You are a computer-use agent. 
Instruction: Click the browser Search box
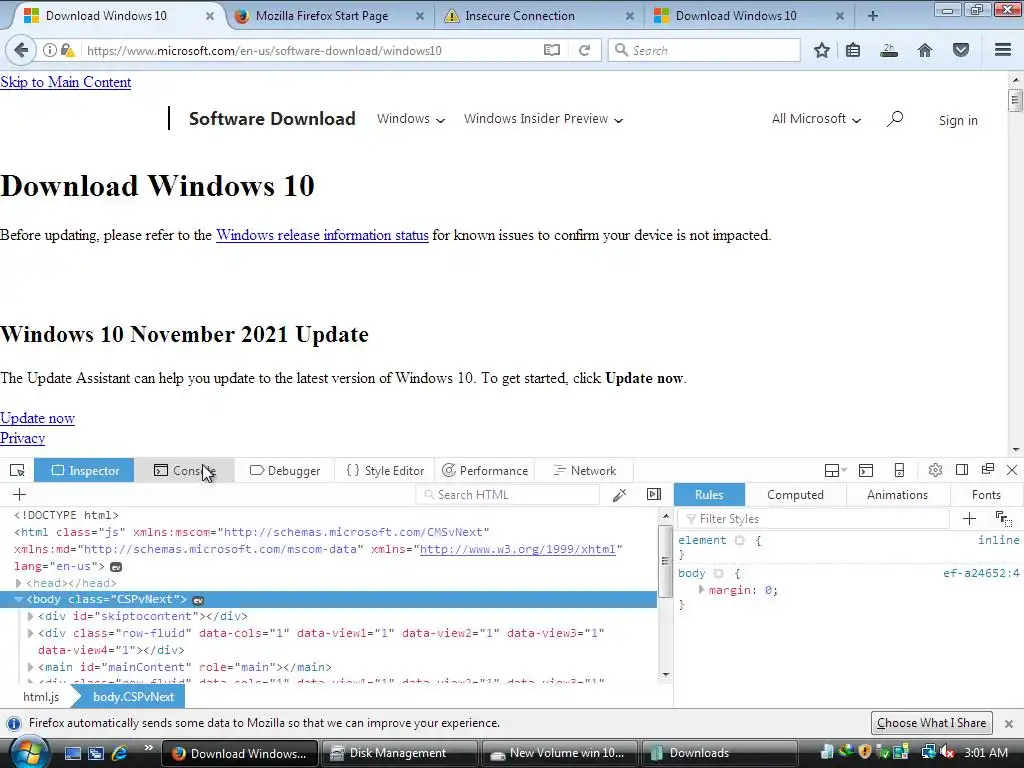tap(704, 50)
